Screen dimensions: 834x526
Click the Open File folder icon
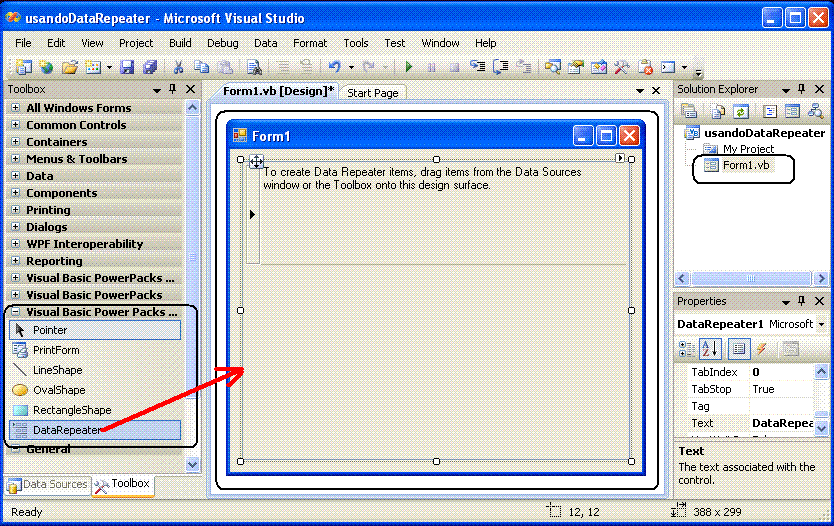(x=70, y=67)
